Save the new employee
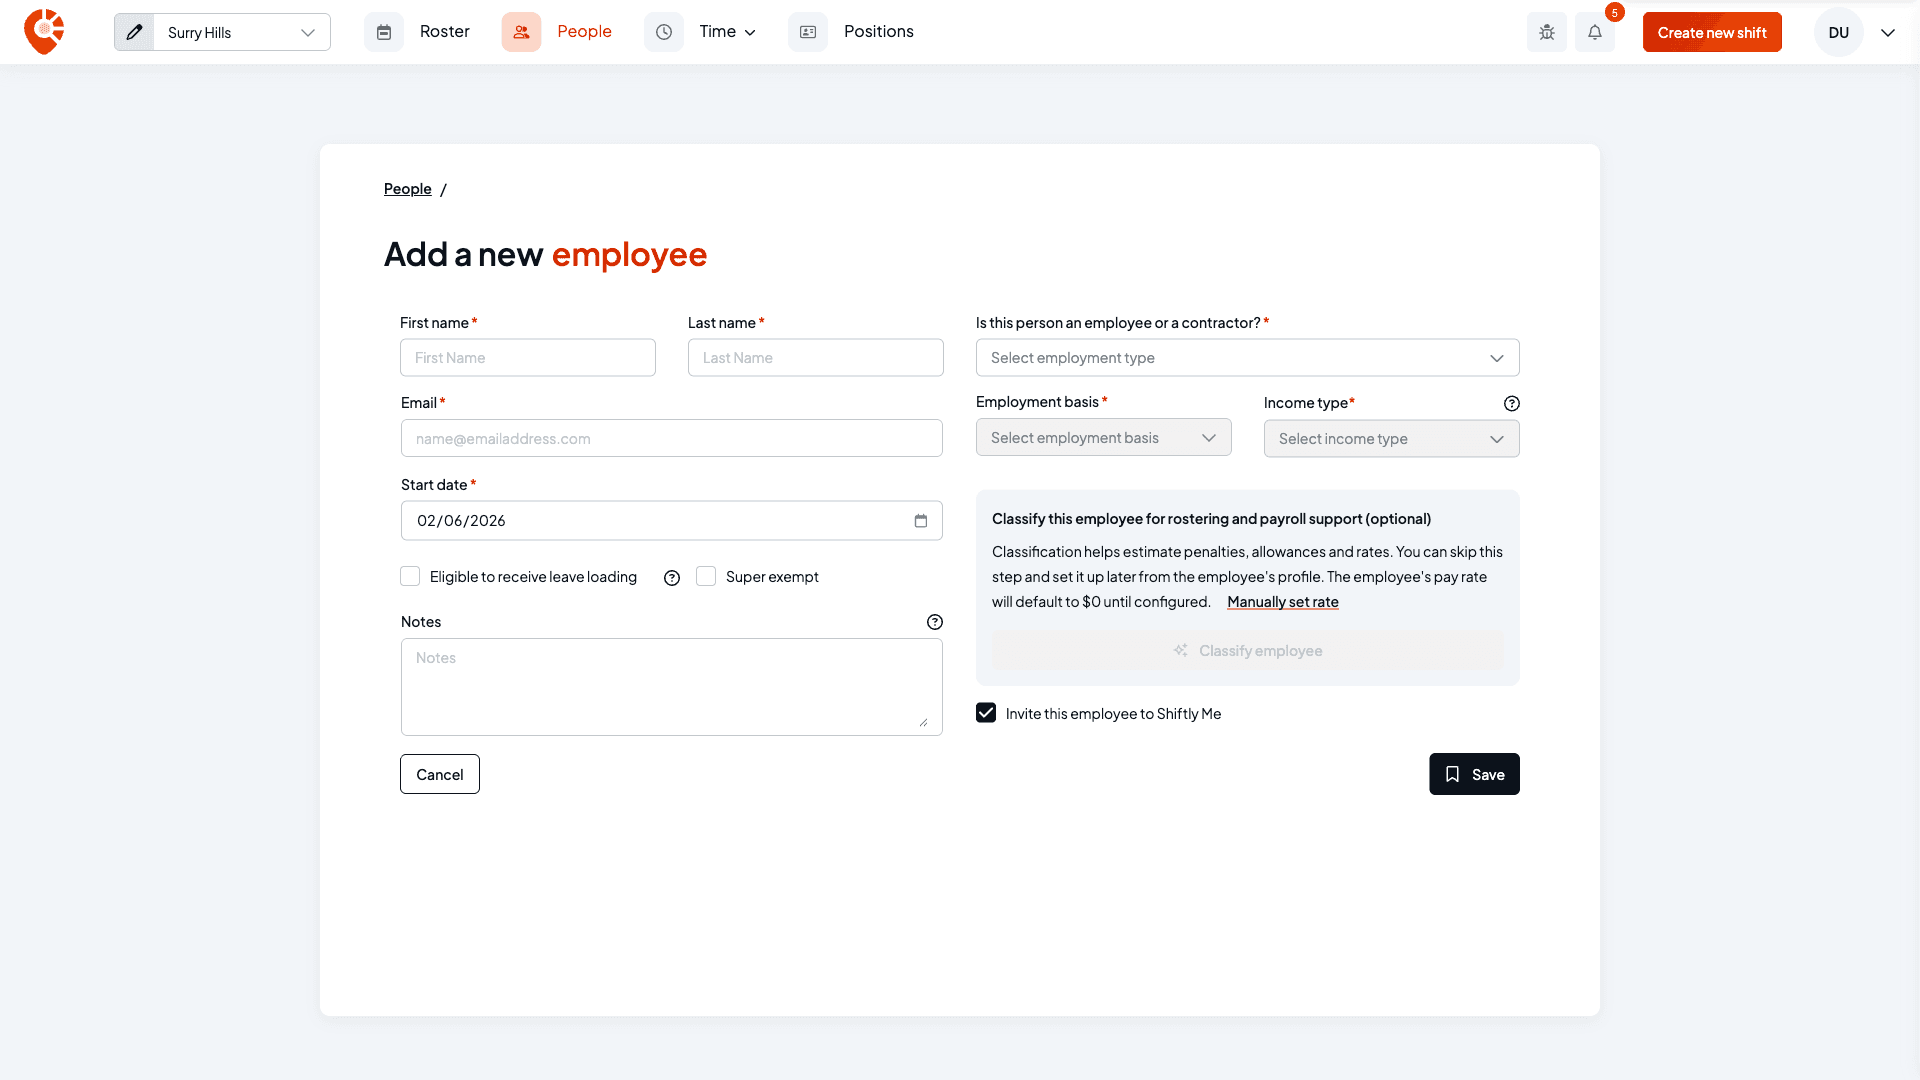Viewport: 1920px width, 1080px height. tap(1474, 774)
